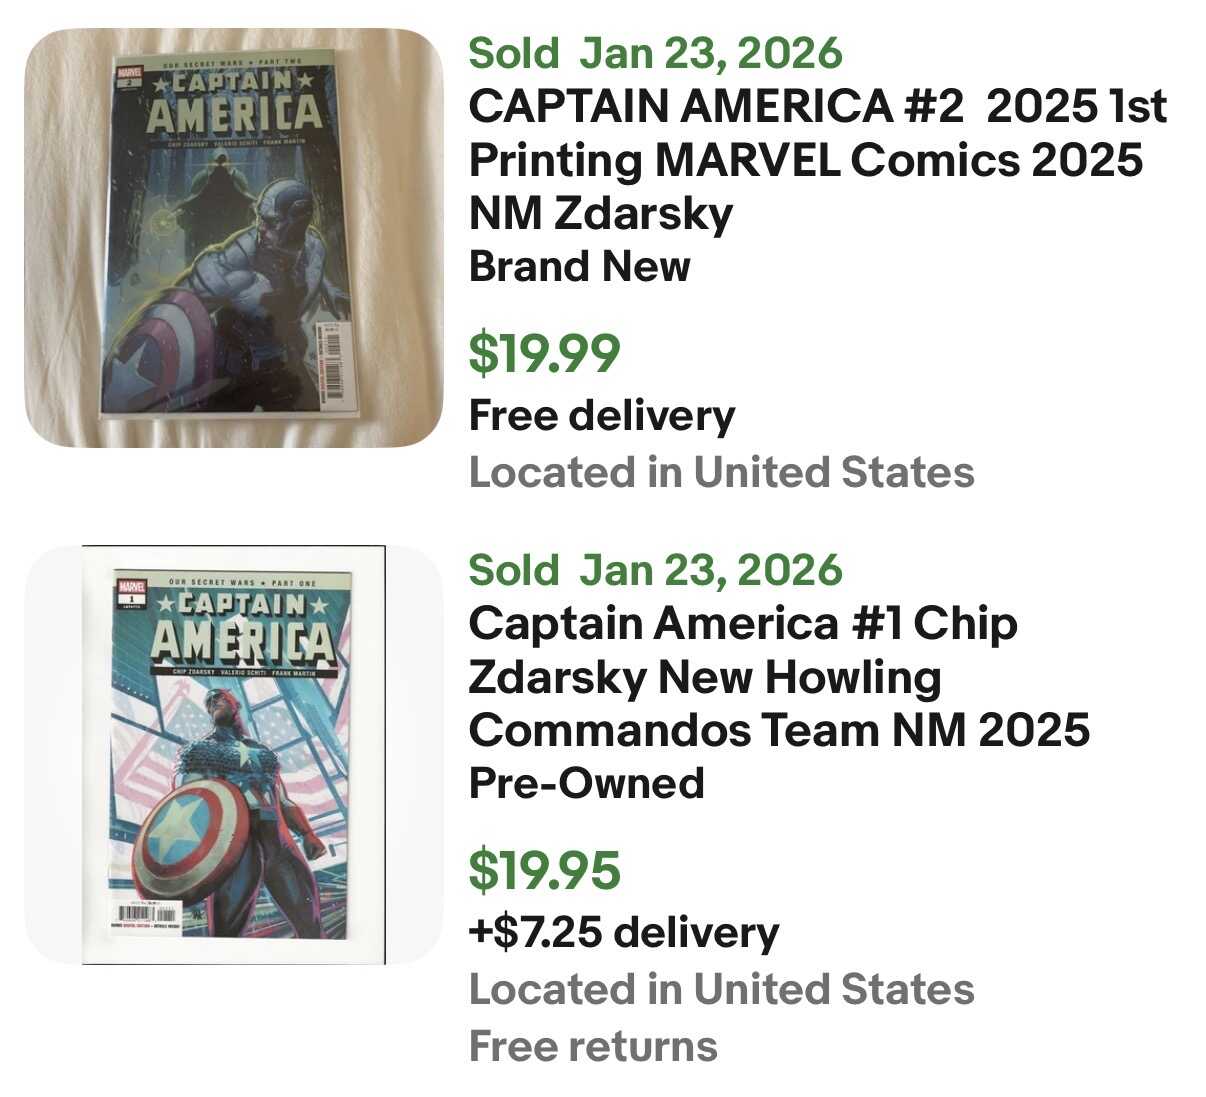Click the "Pre-Owned" condition label
The image size is (1206, 1097).
(586, 783)
